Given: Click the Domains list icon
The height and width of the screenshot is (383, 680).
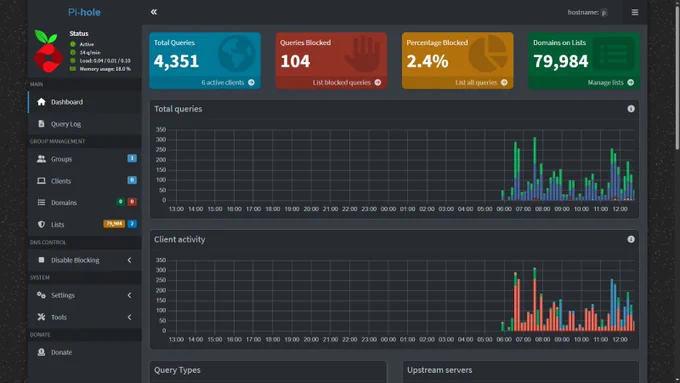Looking at the screenshot, I should [x=41, y=203].
